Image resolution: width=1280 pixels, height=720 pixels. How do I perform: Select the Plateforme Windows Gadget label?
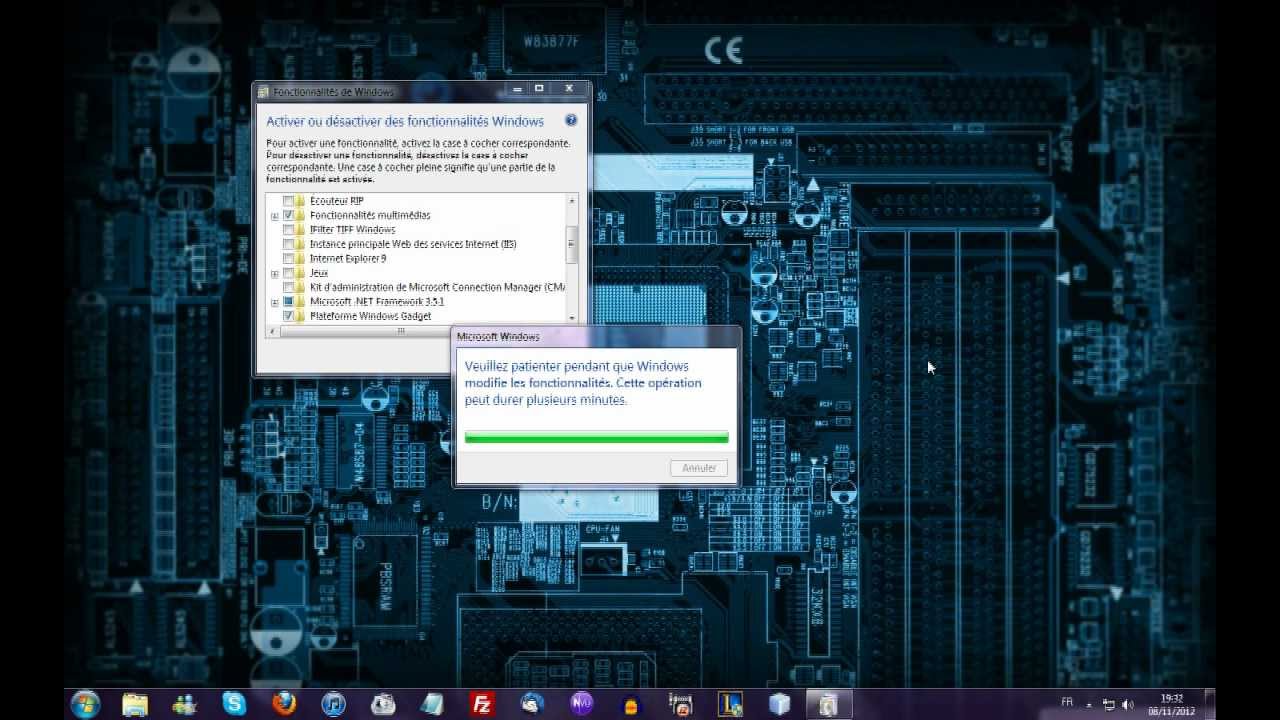[370, 316]
